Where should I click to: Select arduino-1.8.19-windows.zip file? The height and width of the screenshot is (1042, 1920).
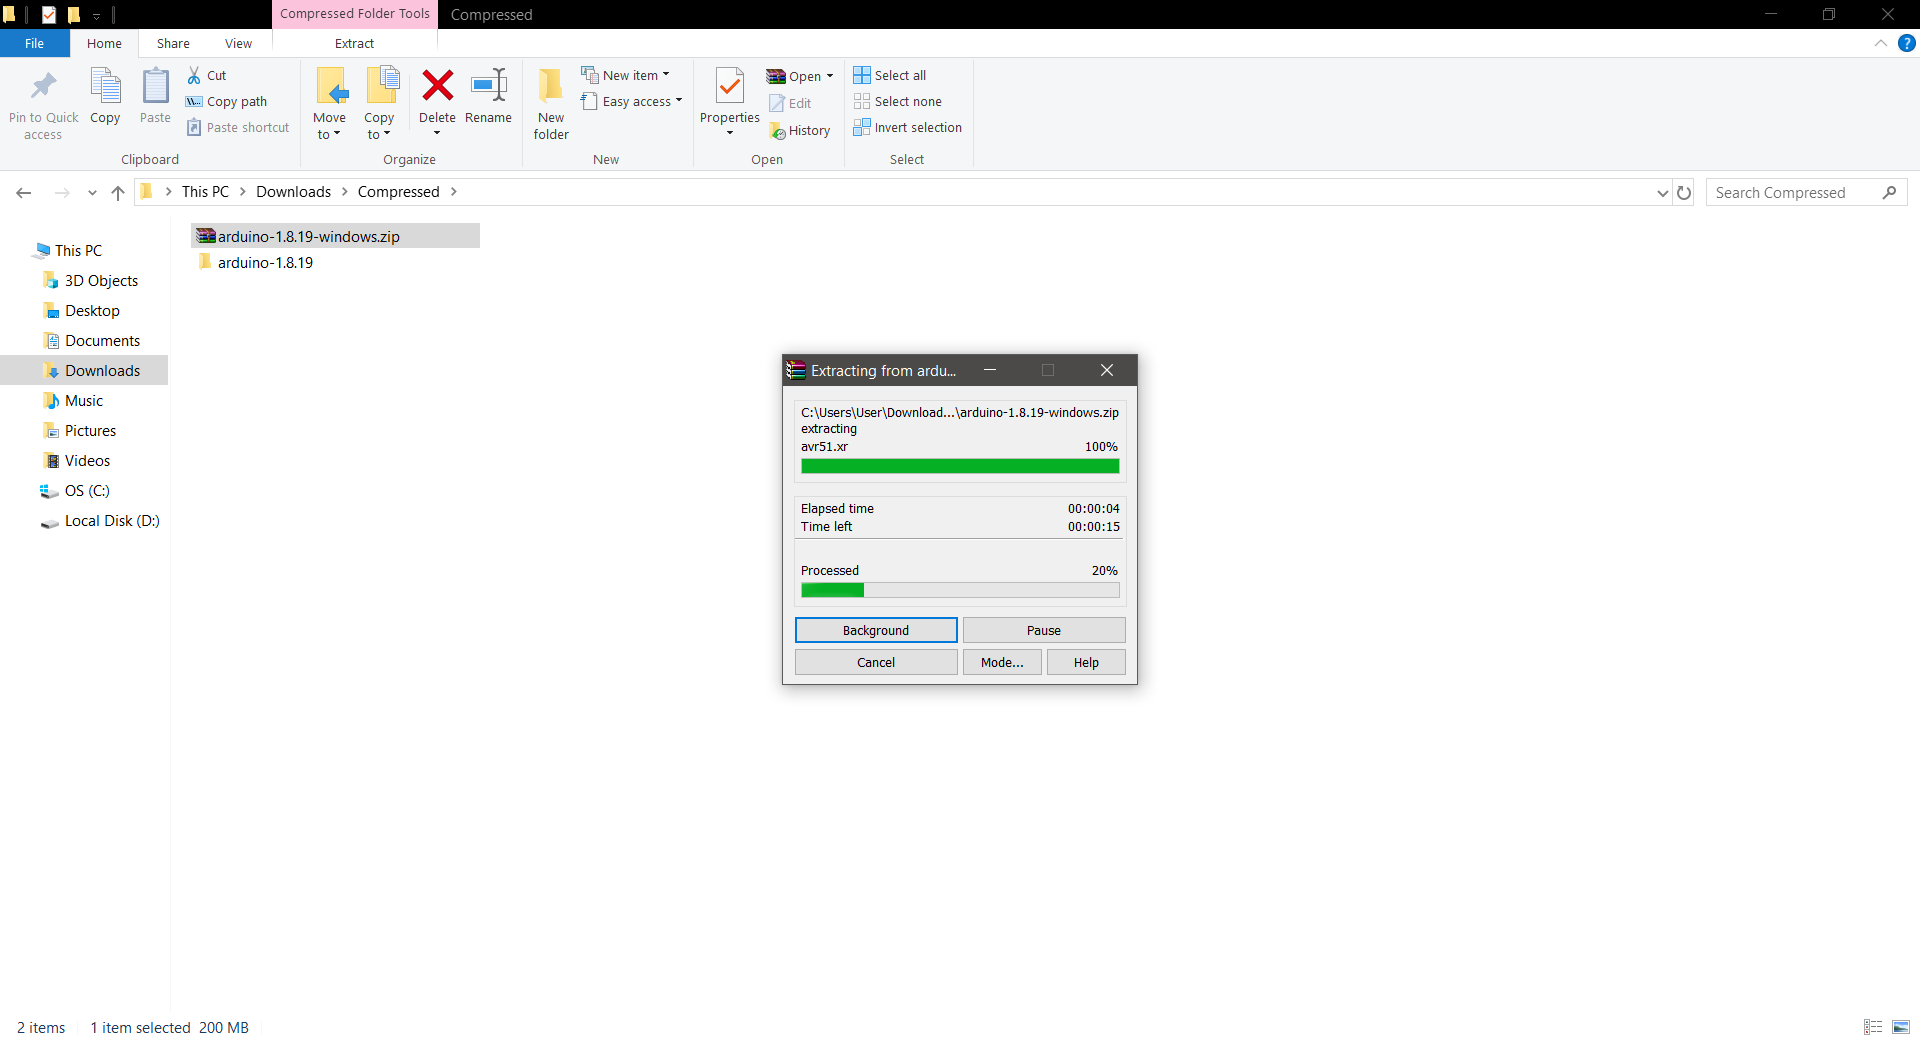(x=335, y=236)
